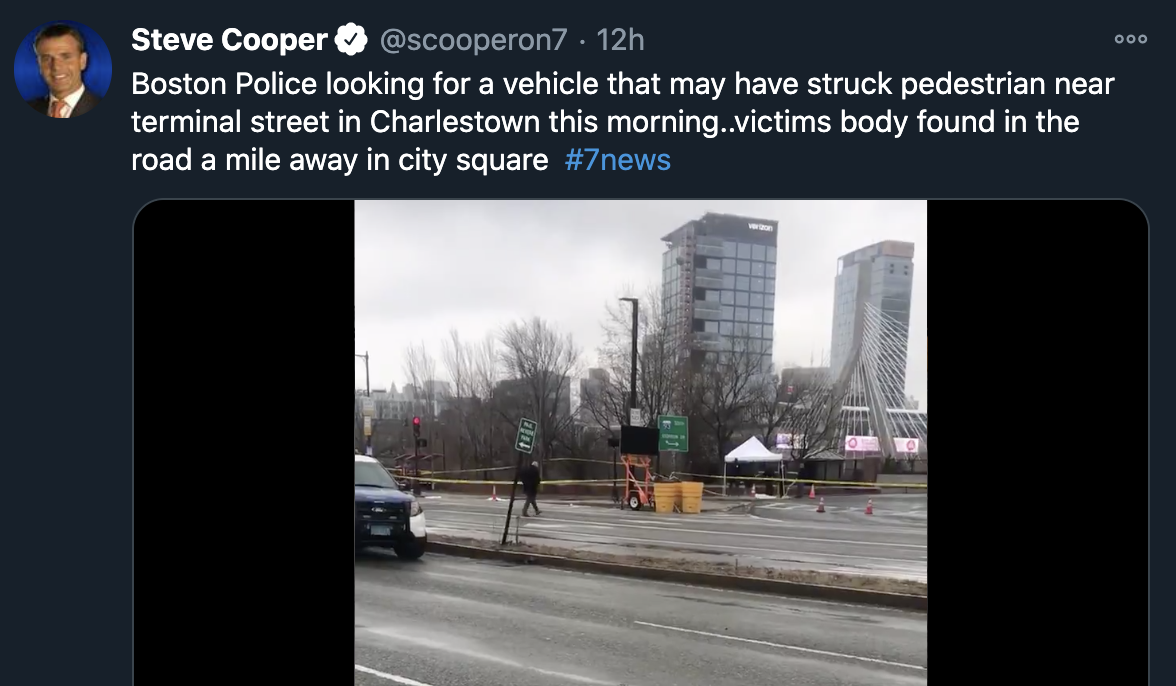Play the embedded street scene video
1176x686 pixels.
click(640, 442)
